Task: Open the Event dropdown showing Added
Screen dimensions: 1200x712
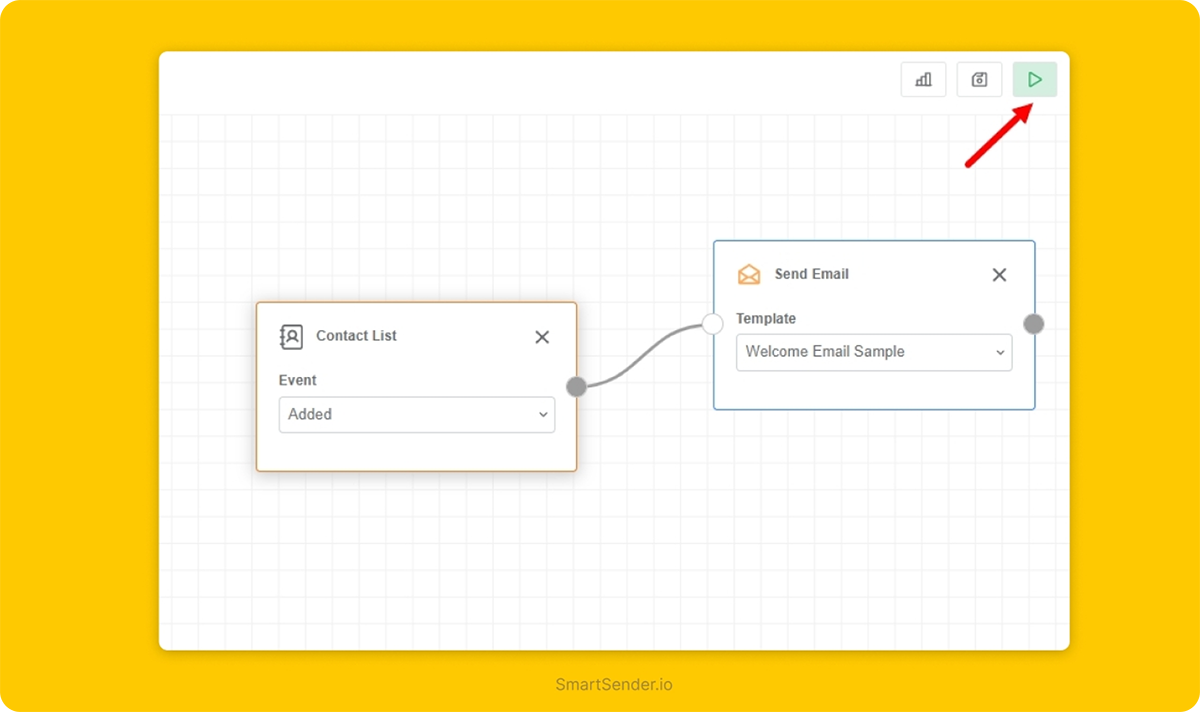Action: click(416, 414)
